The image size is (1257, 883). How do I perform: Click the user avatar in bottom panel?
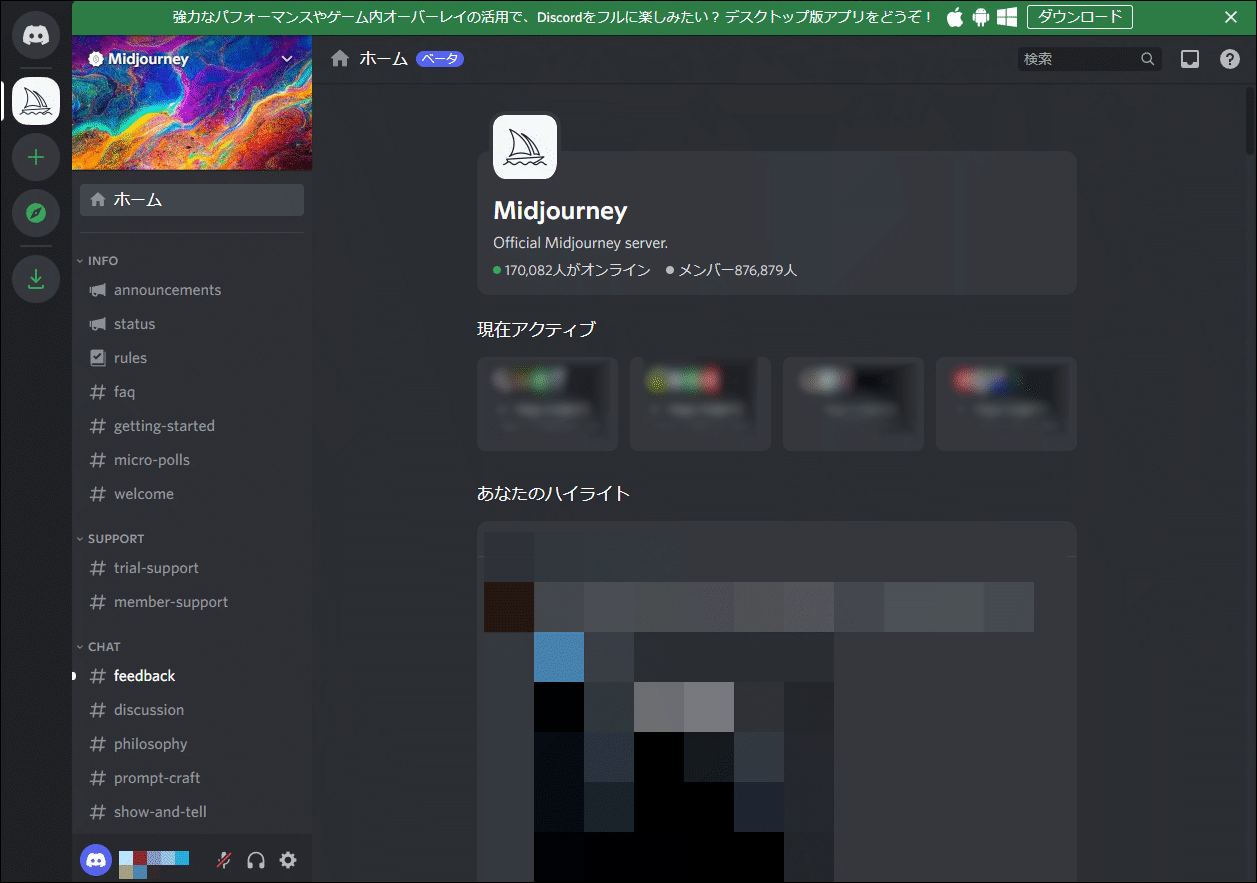96,860
